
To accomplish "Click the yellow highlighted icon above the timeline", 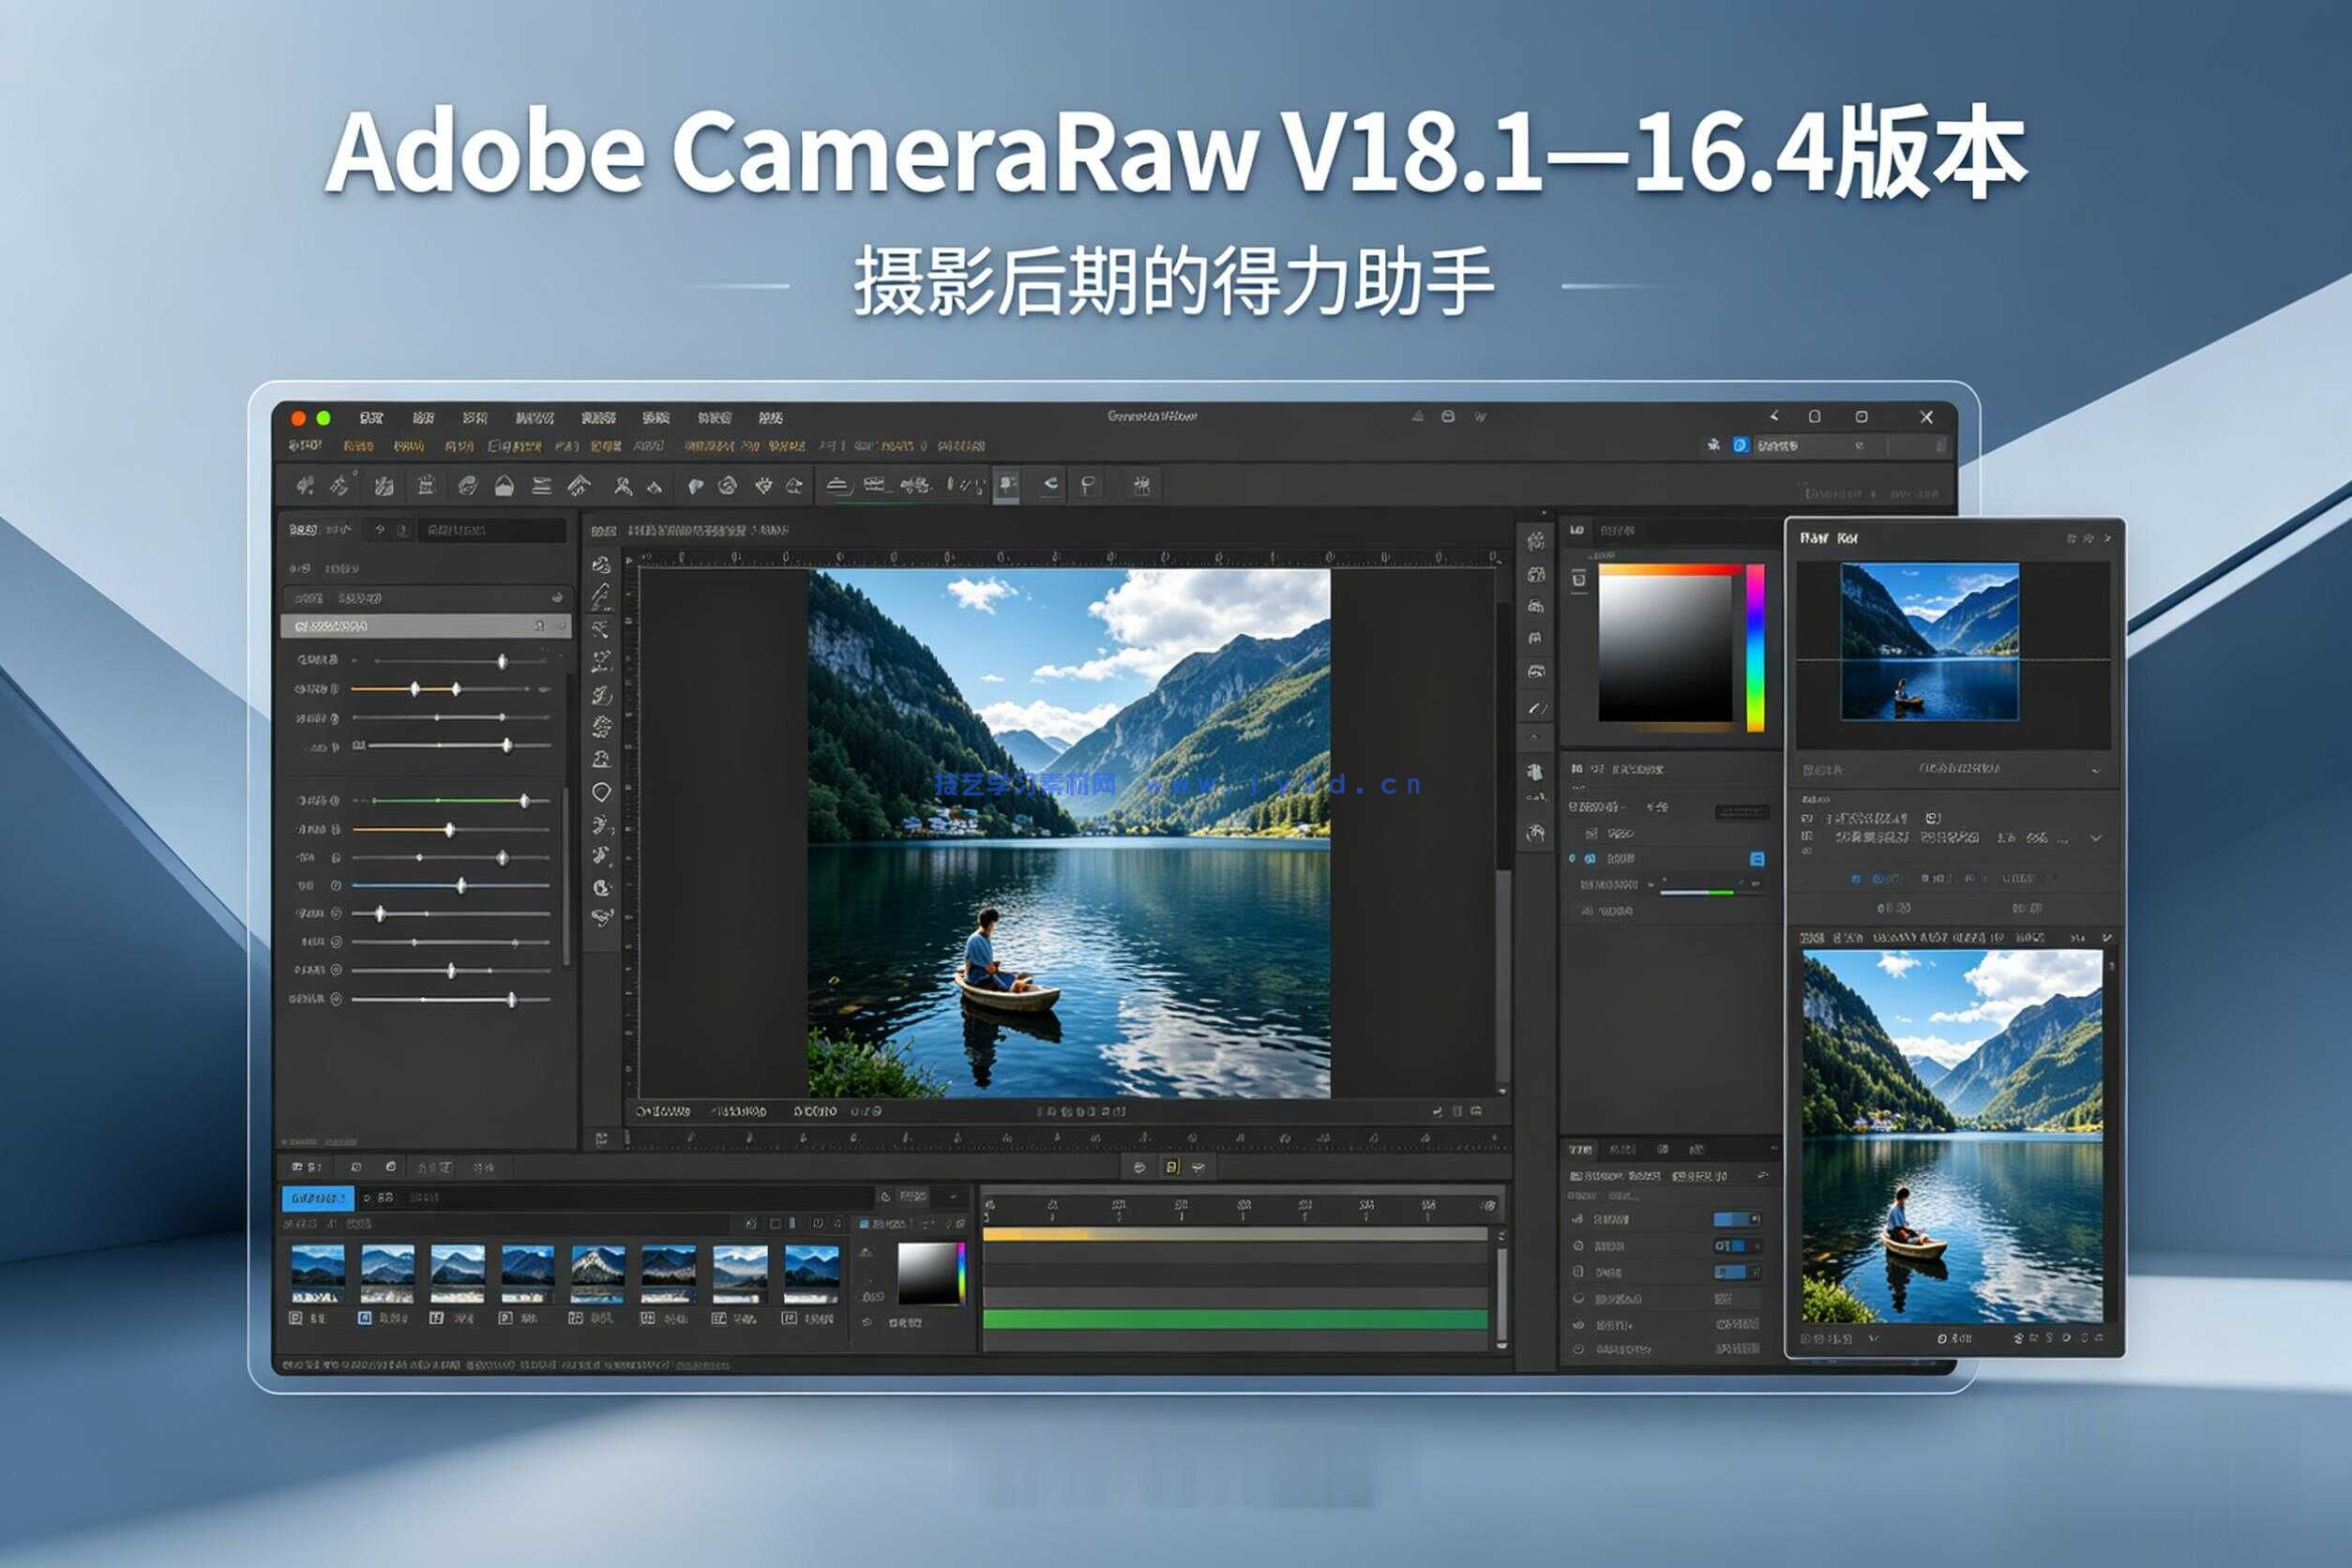I will 1172,1167.
